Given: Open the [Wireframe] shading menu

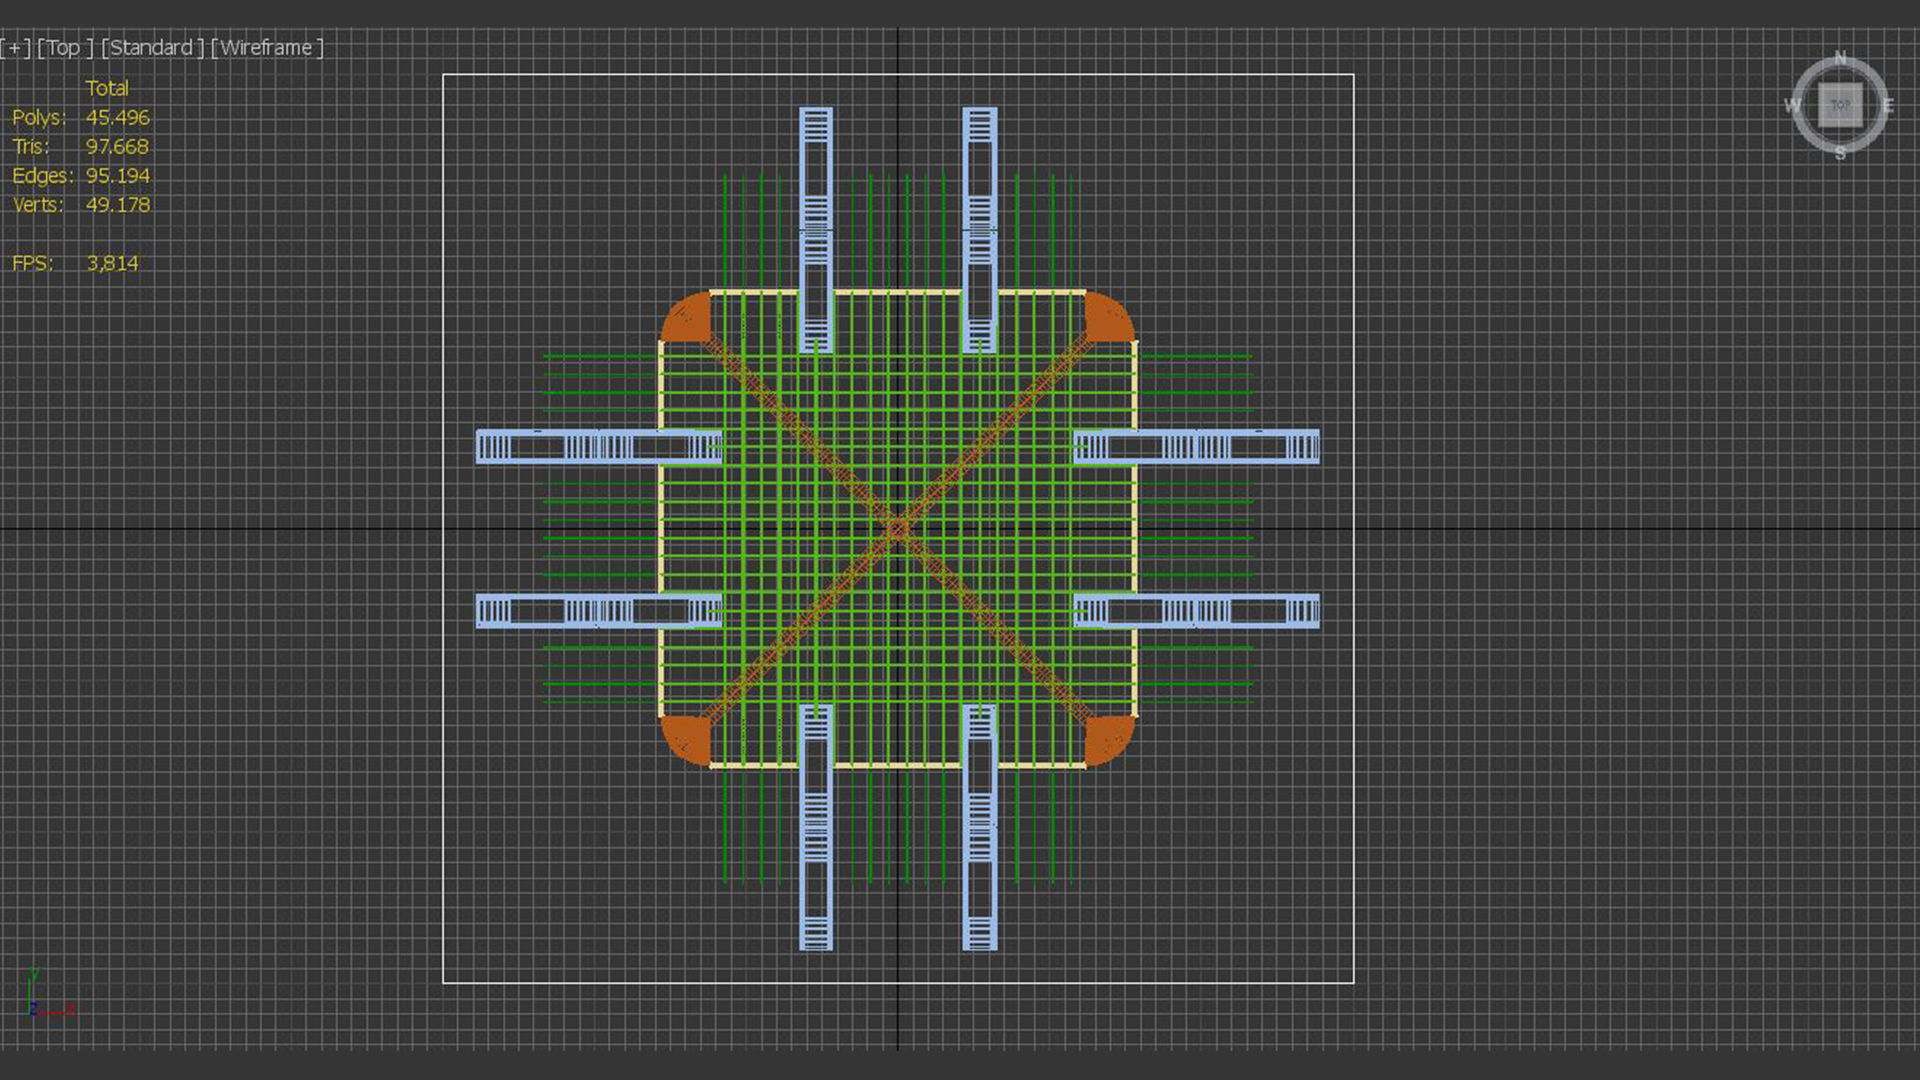Looking at the screenshot, I should point(267,48).
